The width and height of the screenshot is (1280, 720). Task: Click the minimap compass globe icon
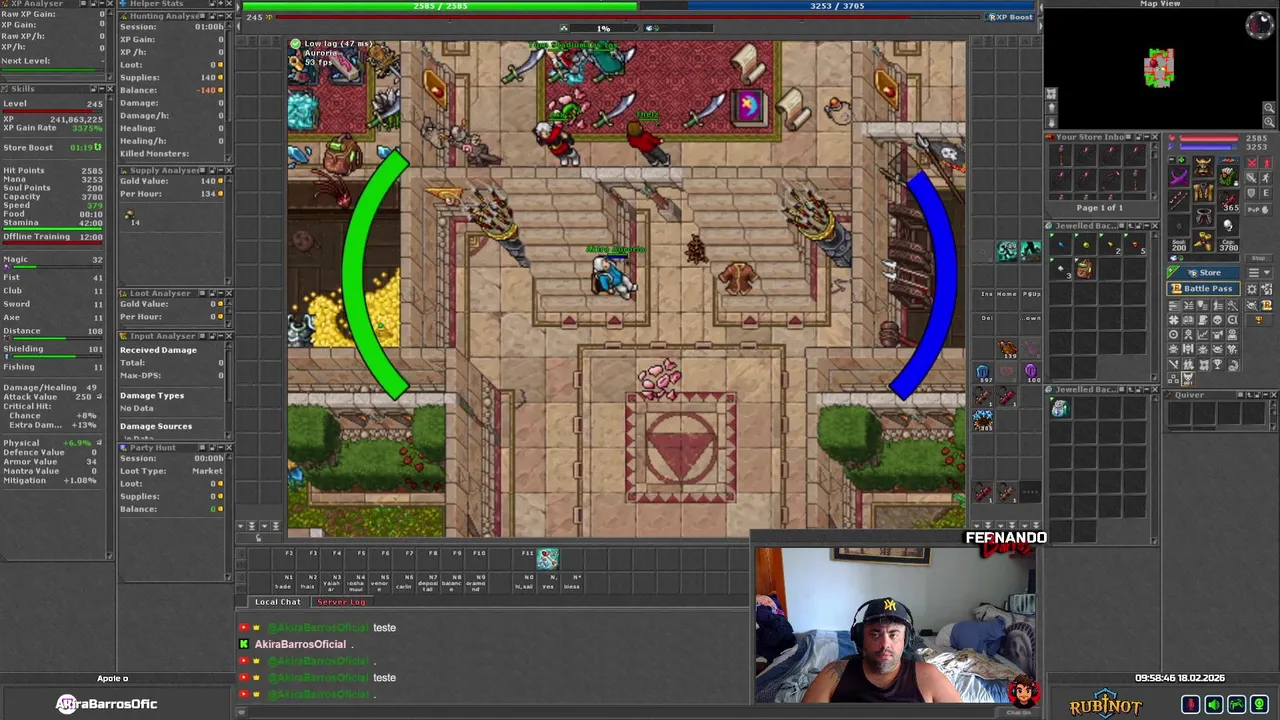click(x=1261, y=25)
